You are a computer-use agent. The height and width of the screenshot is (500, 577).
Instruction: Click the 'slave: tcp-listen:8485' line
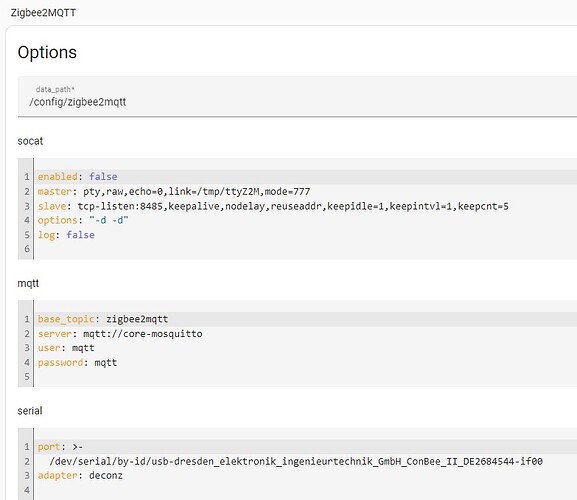pyautogui.click(x=273, y=206)
